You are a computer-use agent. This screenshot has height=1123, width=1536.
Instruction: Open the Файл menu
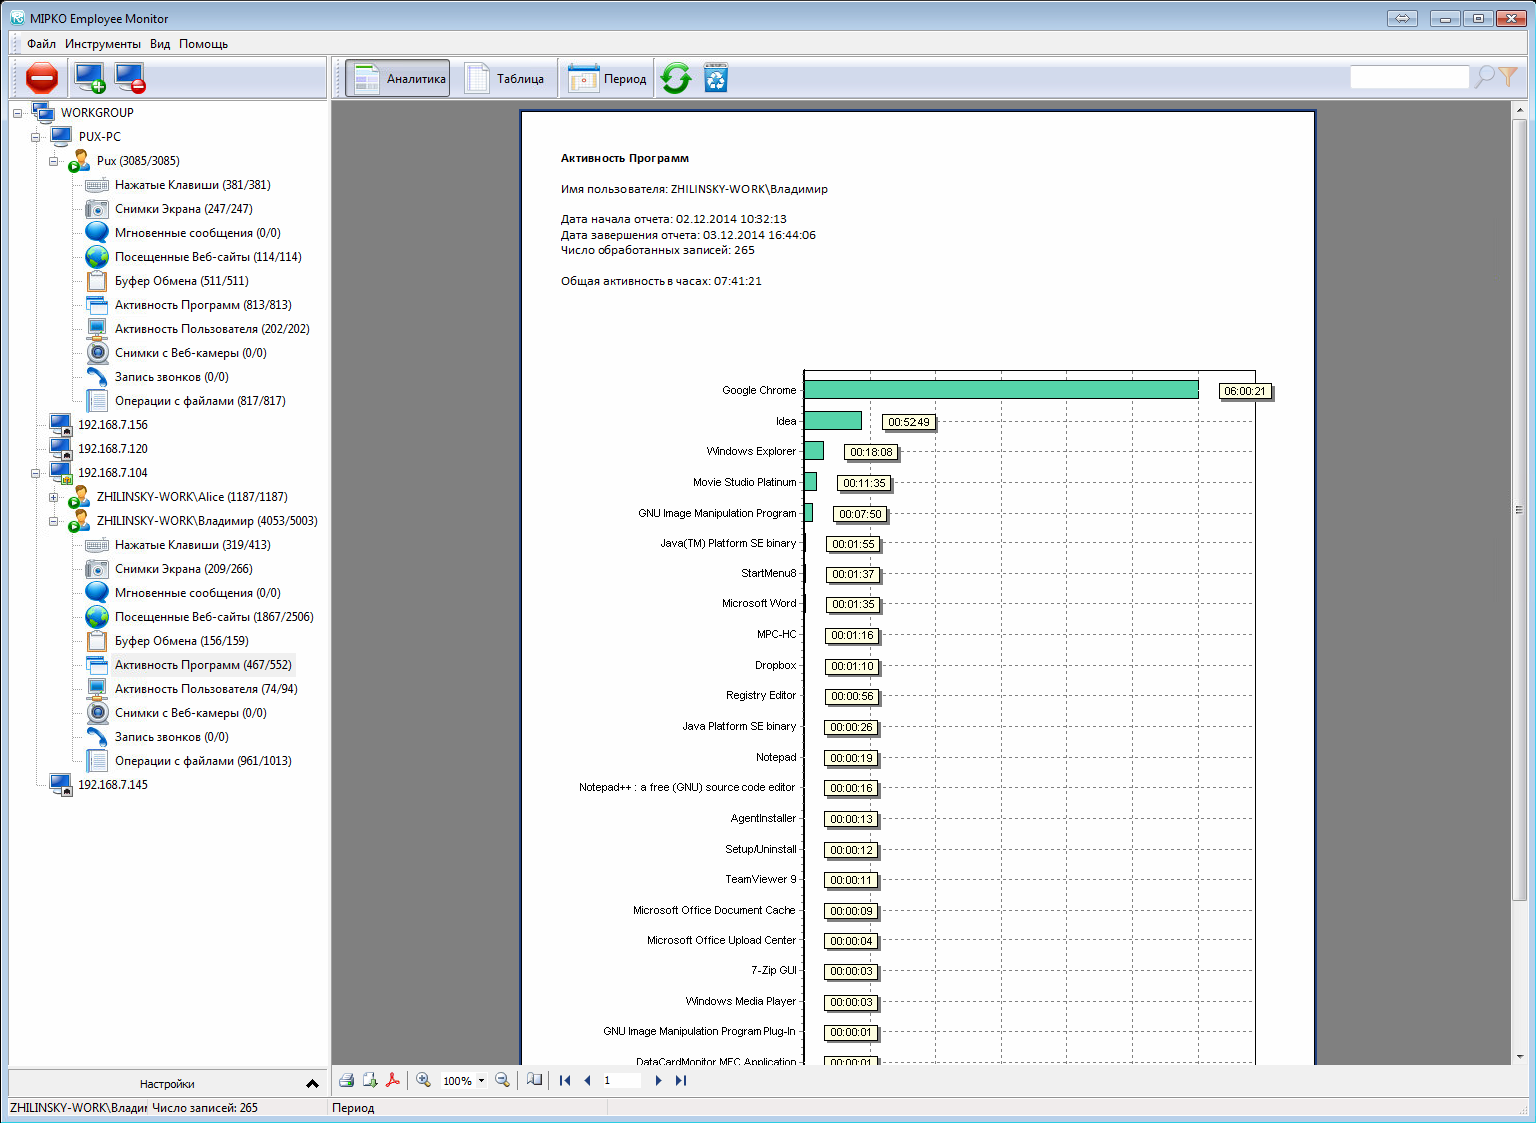click(41, 44)
